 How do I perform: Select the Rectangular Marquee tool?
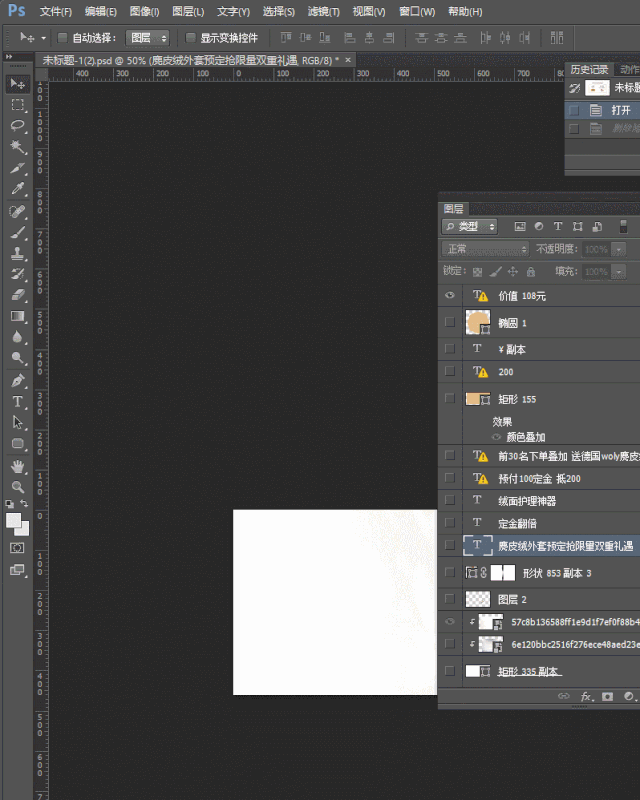click(x=17, y=105)
